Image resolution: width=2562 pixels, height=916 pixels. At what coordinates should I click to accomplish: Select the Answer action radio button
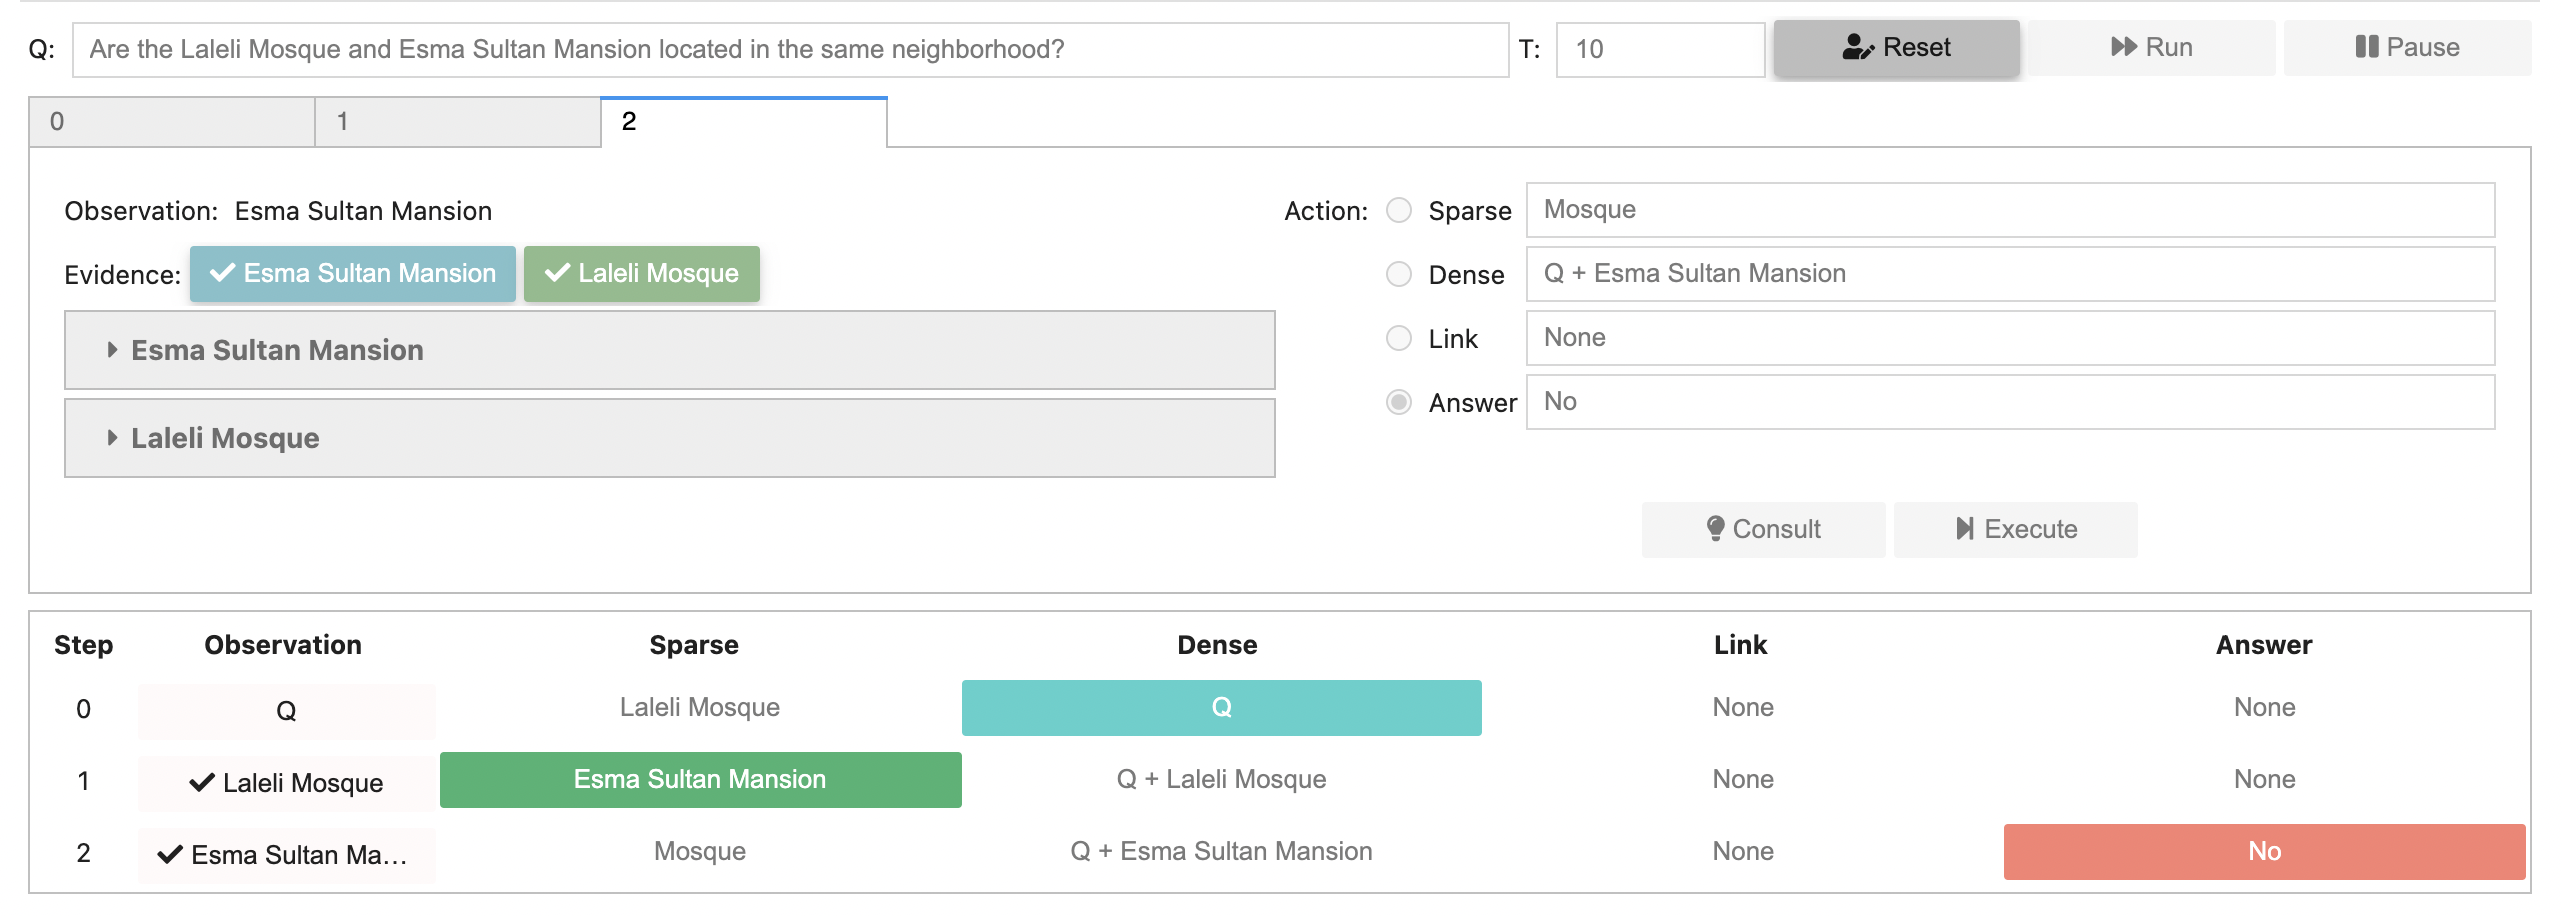(1399, 403)
